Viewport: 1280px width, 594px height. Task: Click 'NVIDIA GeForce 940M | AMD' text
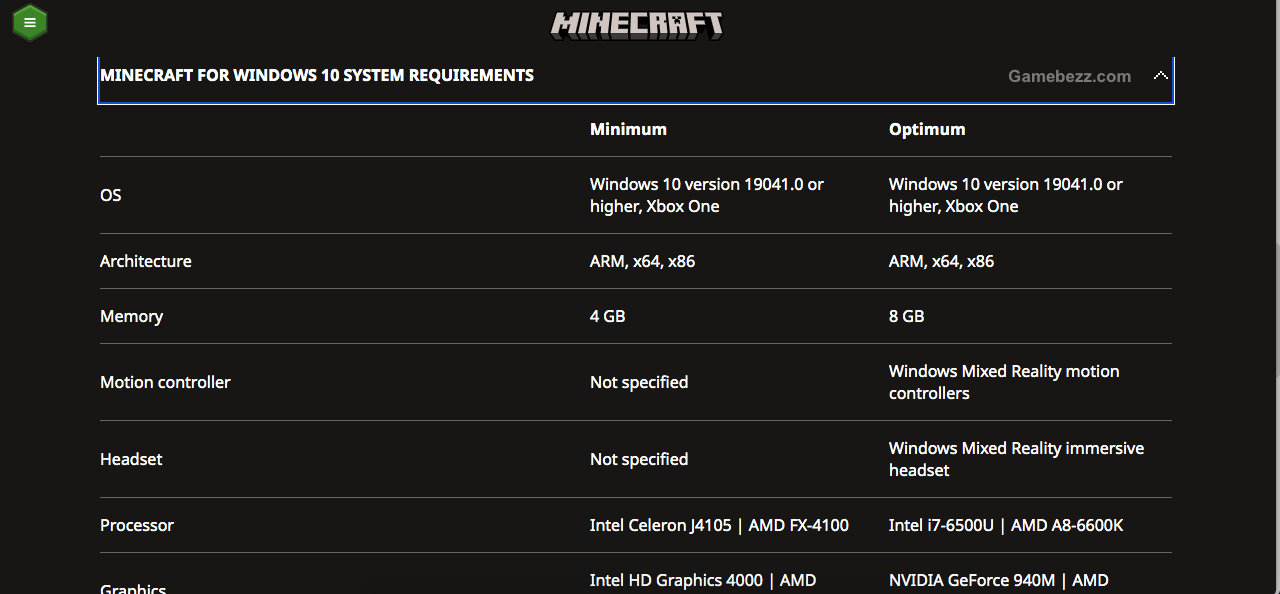(999, 580)
